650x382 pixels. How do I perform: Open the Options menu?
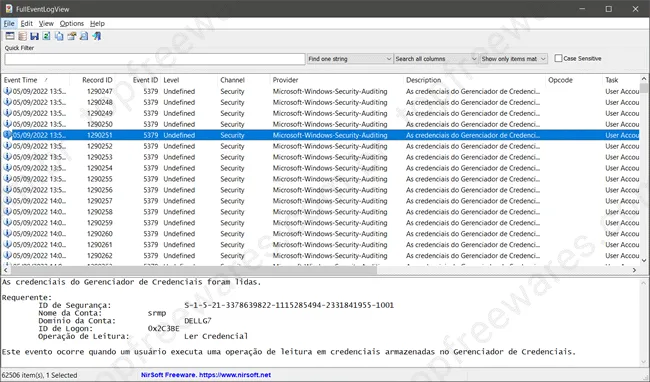72,24
